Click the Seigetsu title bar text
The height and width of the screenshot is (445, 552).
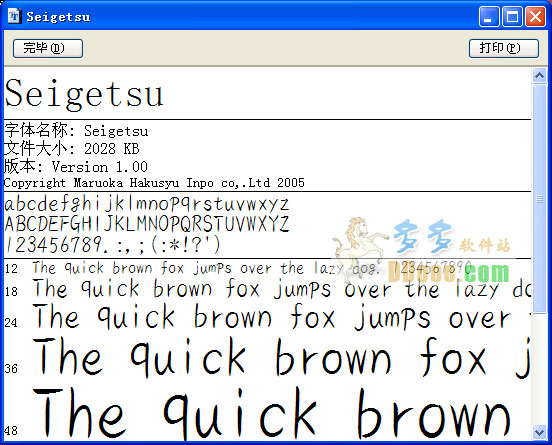(58, 17)
